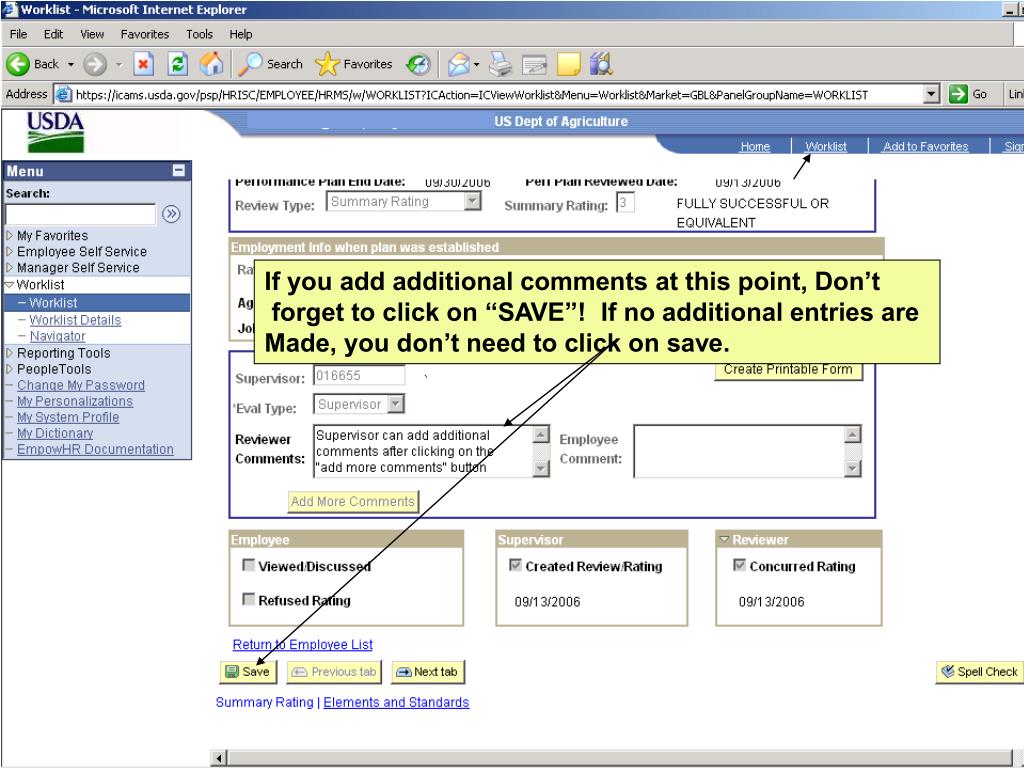Click the Media toolbar icon
Screen dimensions: 1024x768
coord(418,64)
